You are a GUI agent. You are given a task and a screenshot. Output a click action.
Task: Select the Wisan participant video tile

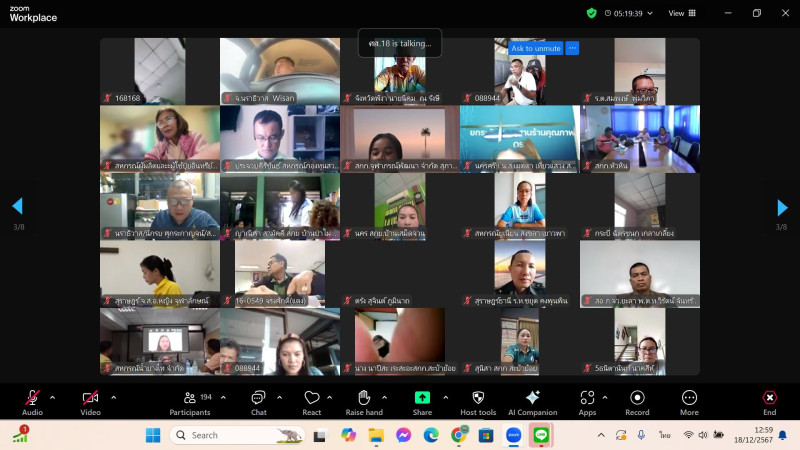[280, 71]
